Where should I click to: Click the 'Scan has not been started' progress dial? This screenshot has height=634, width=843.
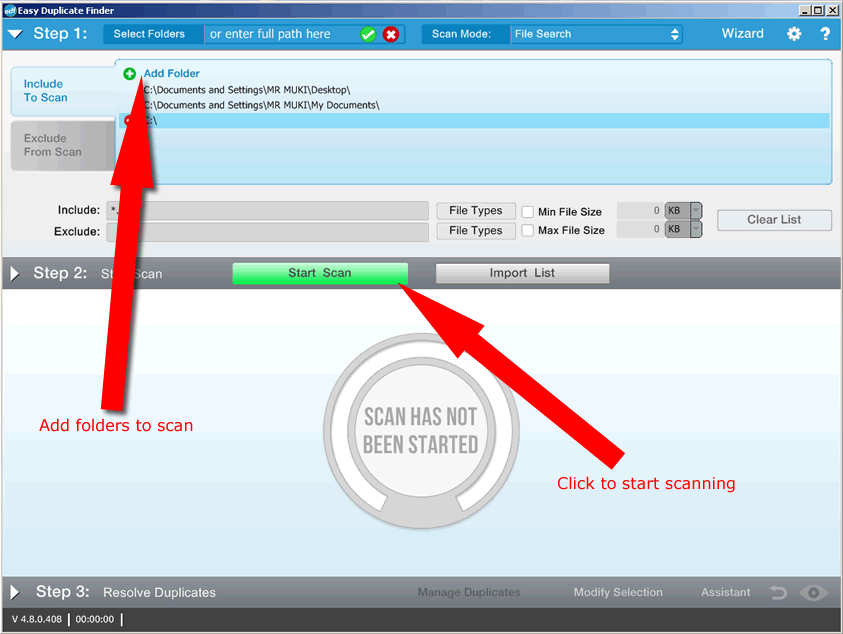[421, 431]
